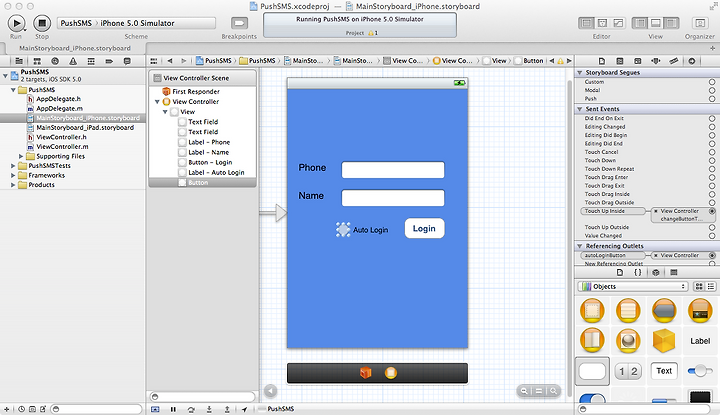Expand the Supporting Files folder
Viewport: 720px width, 415px height.
[21, 157]
